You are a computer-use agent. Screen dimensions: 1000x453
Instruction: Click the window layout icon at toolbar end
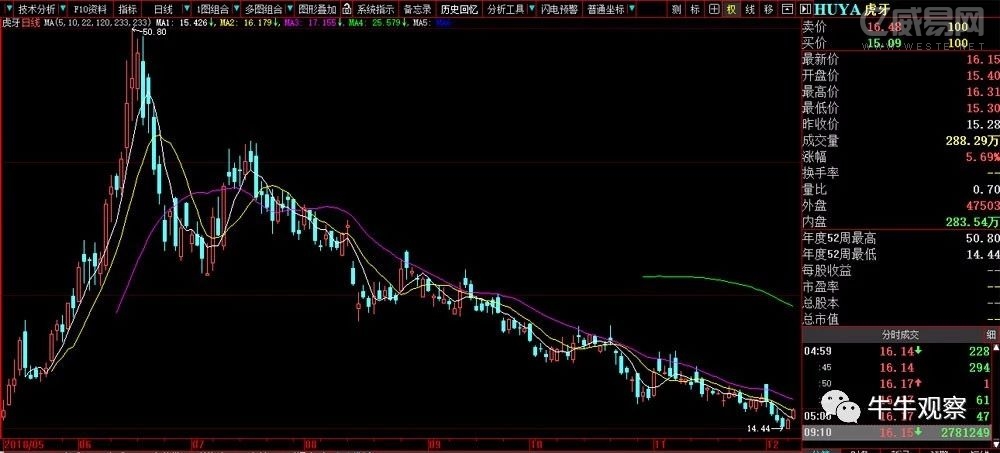785,9
